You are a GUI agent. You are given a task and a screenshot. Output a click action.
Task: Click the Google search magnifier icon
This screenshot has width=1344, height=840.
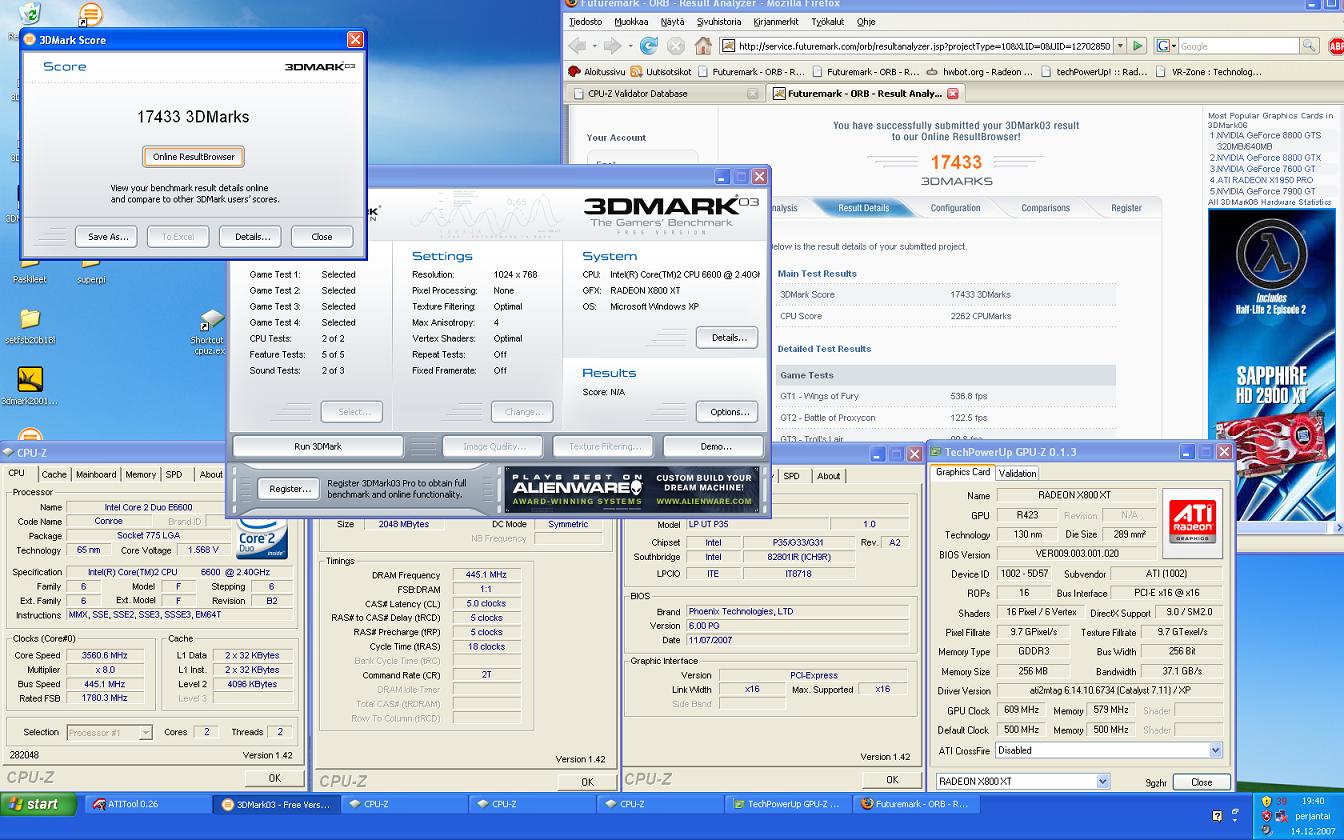pyautogui.click(x=1309, y=46)
